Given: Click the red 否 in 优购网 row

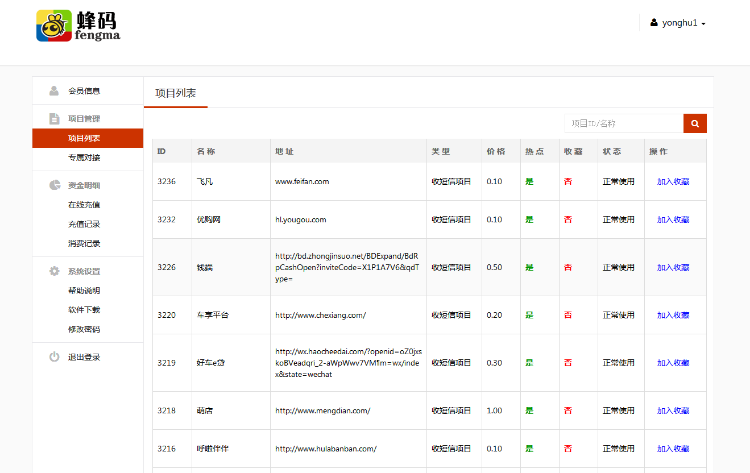Looking at the screenshot, I should pos(568,220).
